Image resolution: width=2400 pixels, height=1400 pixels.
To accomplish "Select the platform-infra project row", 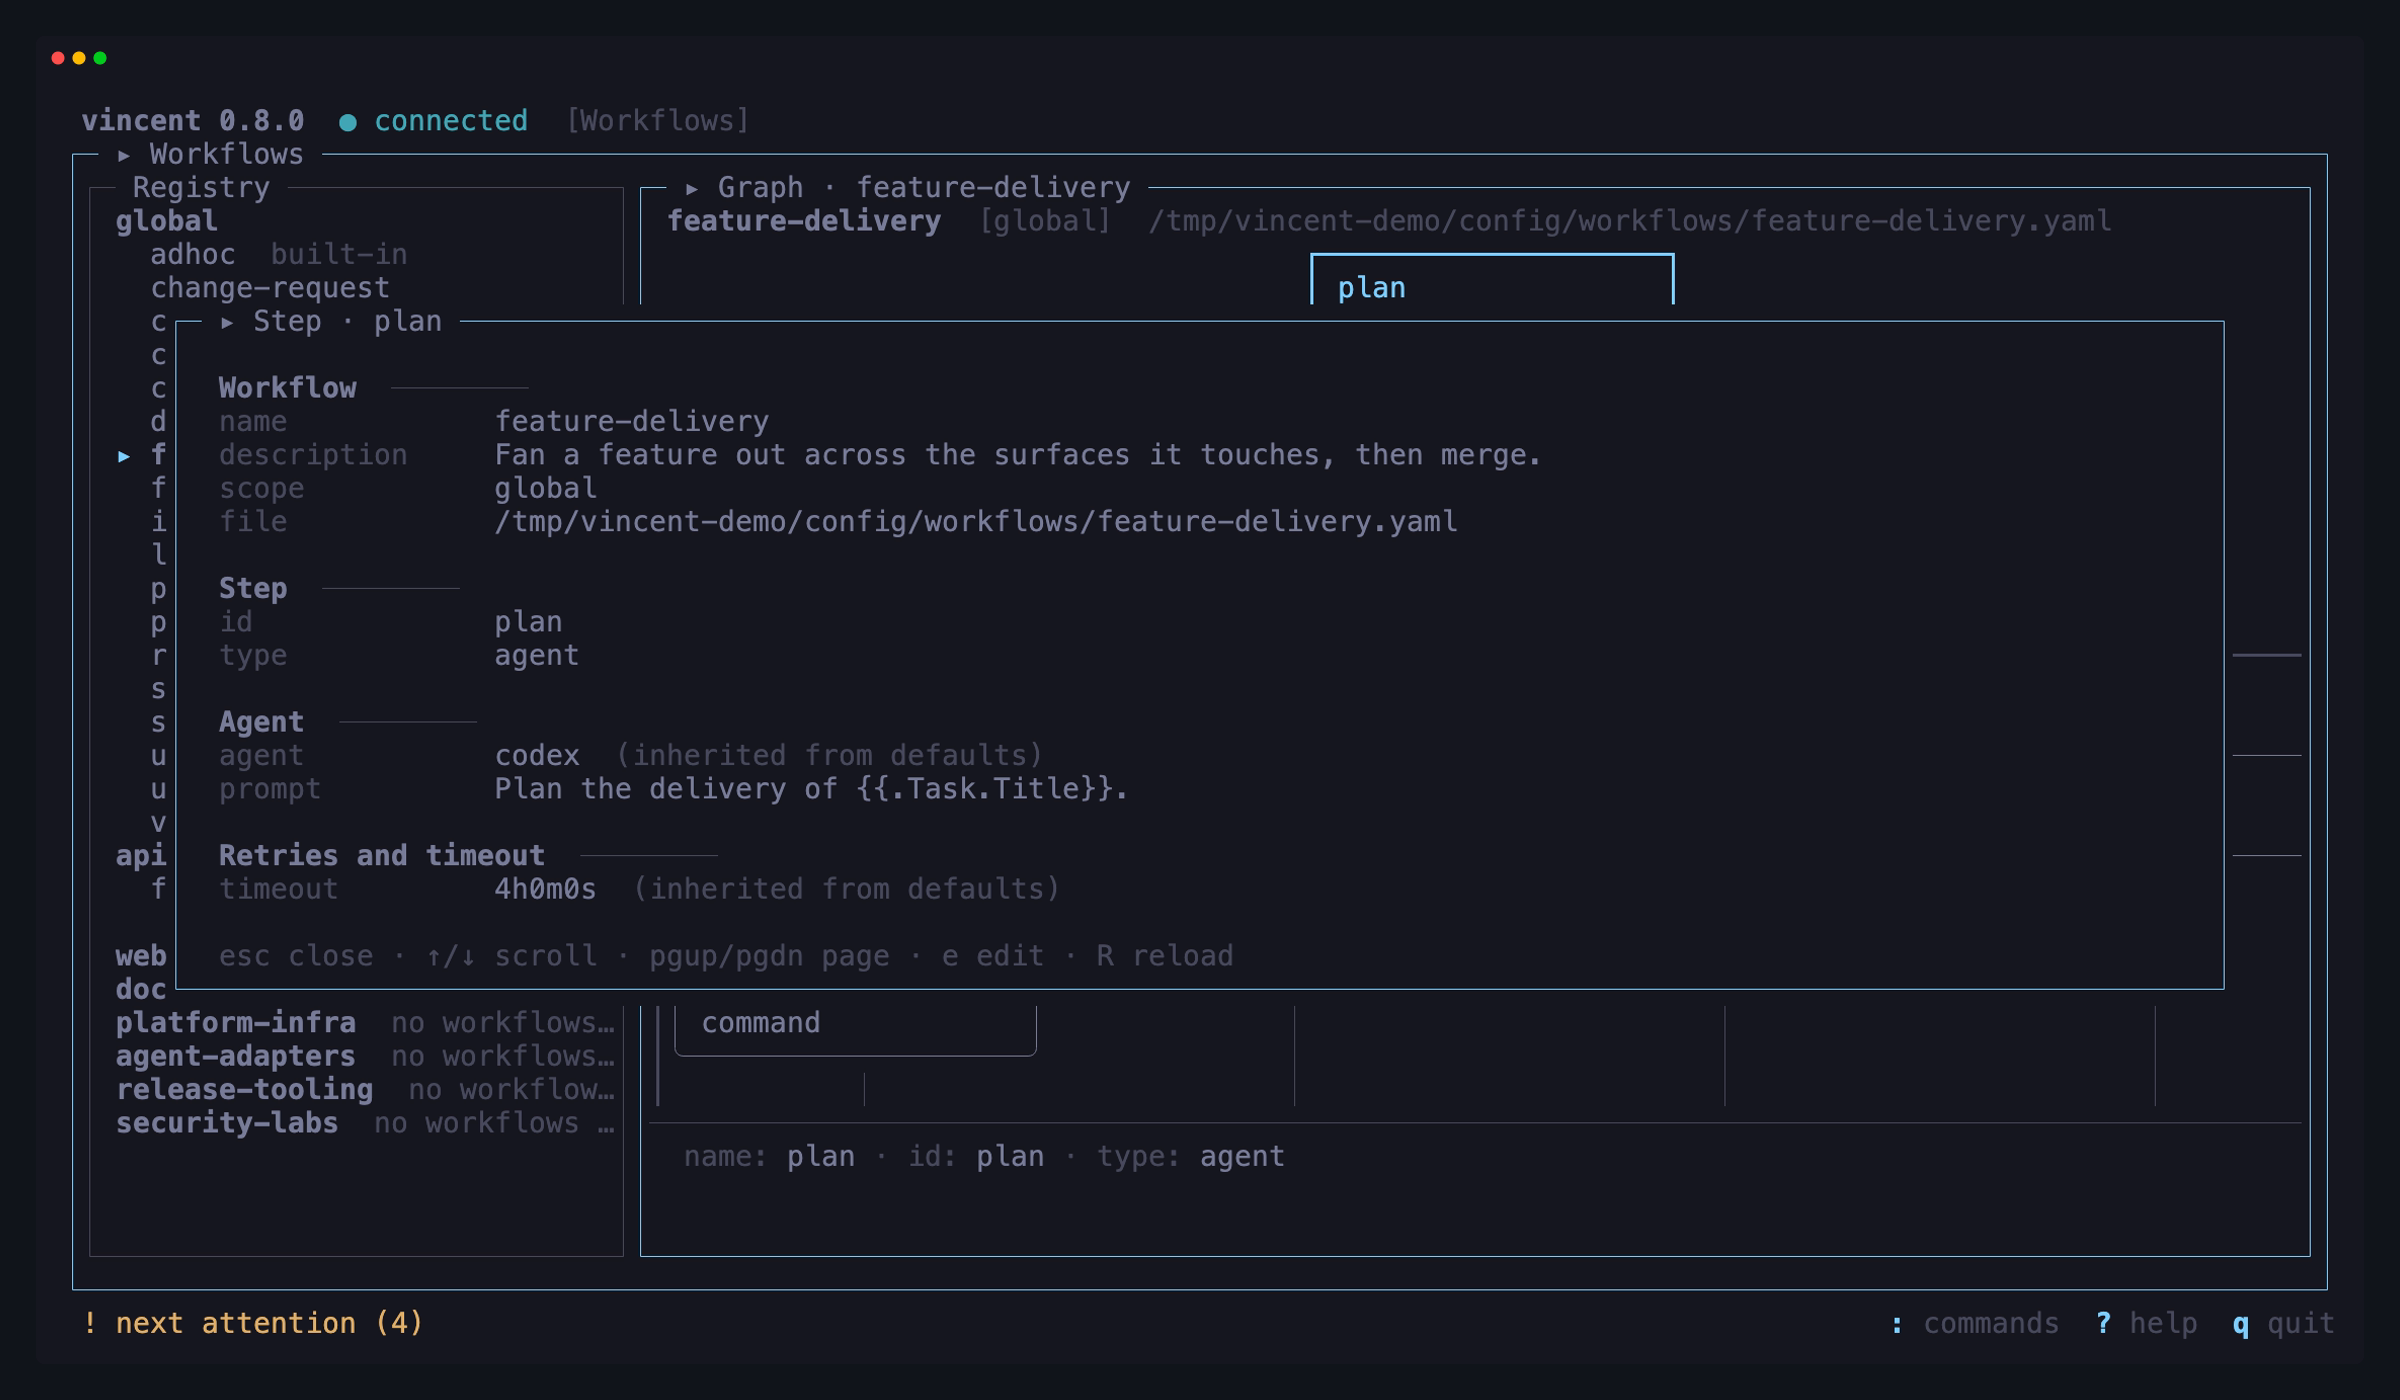I will (364, 1023).
